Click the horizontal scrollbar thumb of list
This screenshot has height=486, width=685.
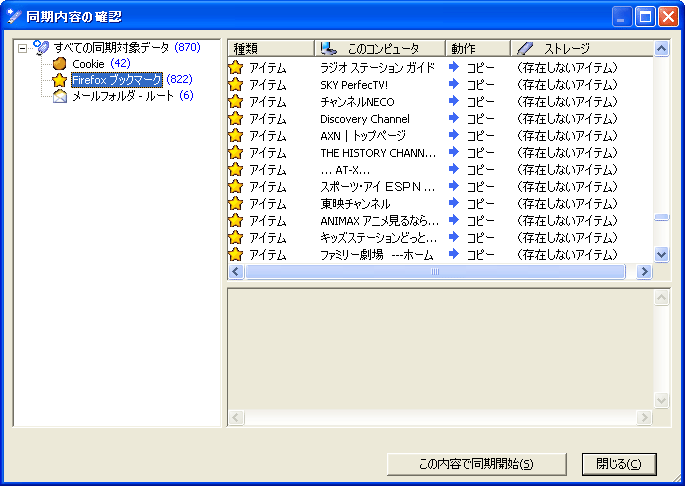(x=435, y=271)
